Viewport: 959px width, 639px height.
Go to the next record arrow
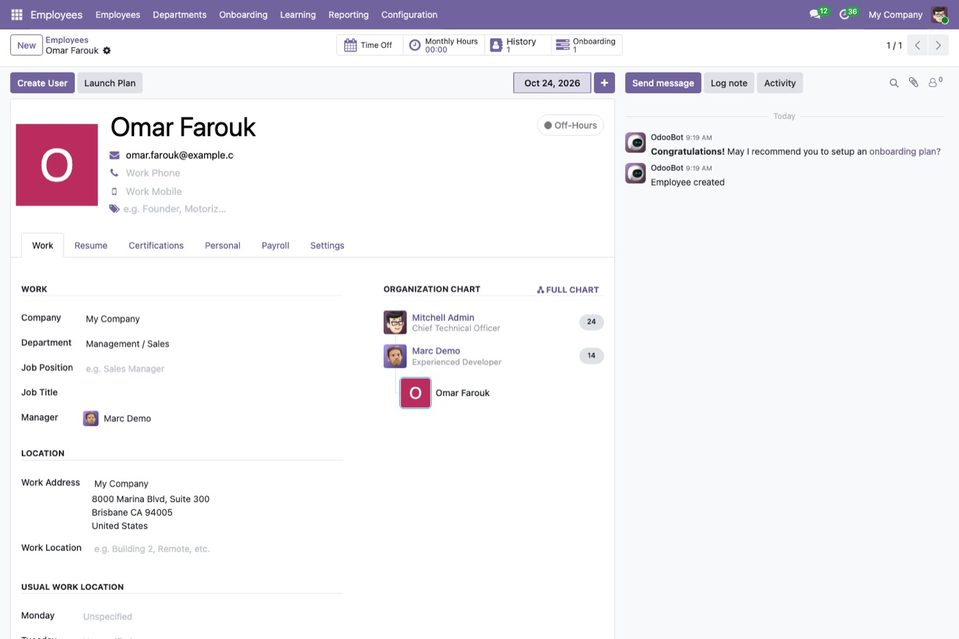938,45
